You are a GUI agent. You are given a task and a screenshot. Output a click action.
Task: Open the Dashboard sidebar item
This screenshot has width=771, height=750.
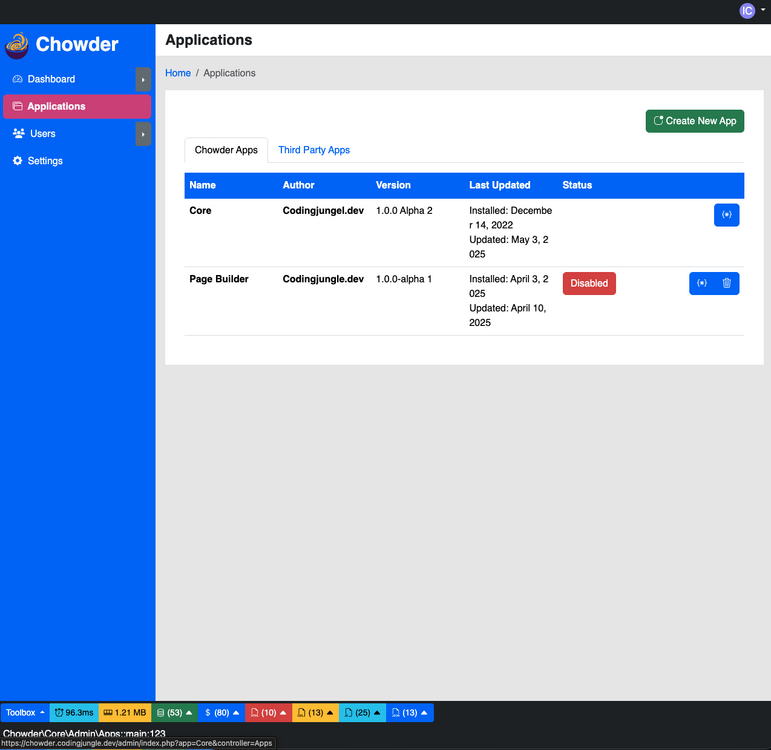(51, 79)
